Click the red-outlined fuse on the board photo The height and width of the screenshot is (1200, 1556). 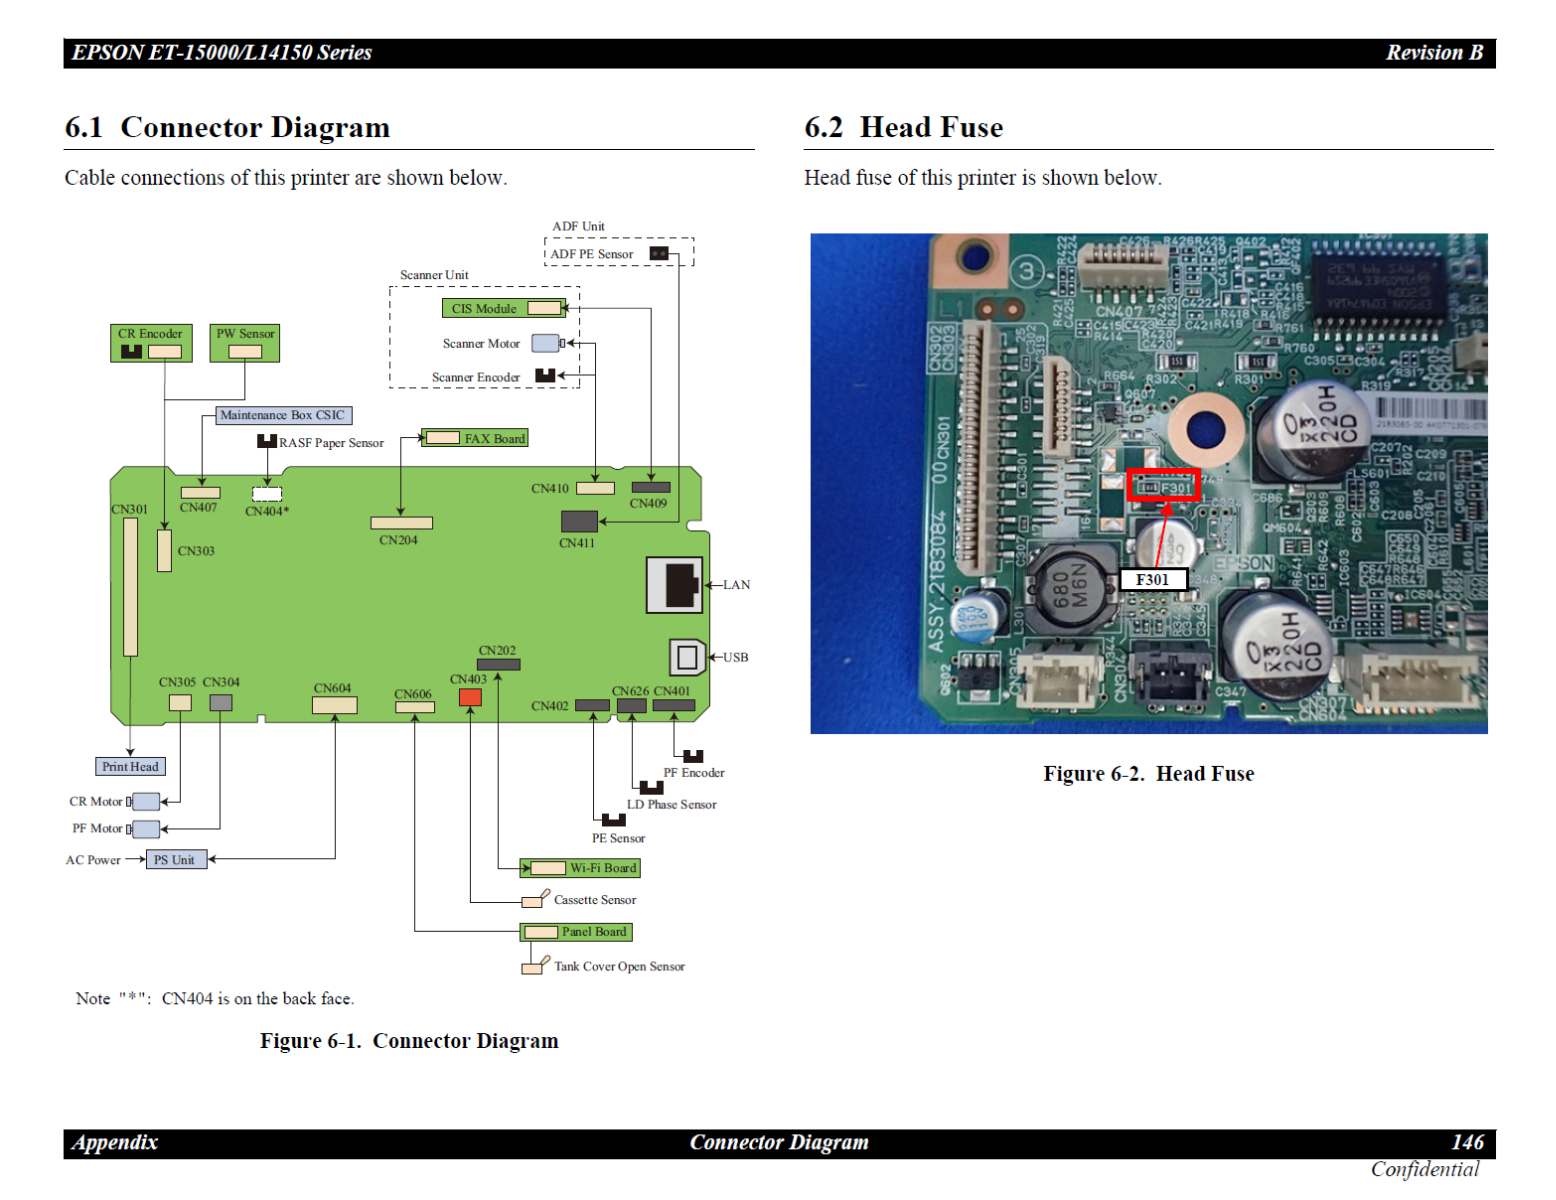click(1164, 486)
